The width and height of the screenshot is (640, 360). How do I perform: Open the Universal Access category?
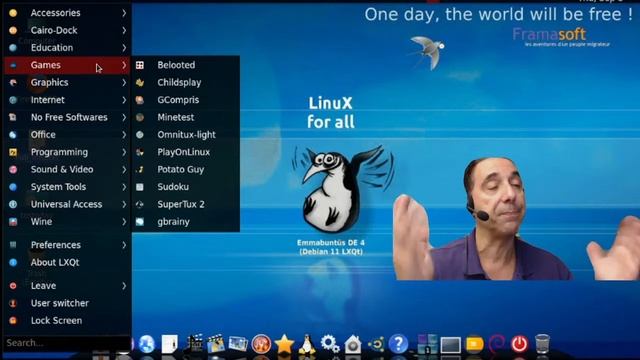67,204
